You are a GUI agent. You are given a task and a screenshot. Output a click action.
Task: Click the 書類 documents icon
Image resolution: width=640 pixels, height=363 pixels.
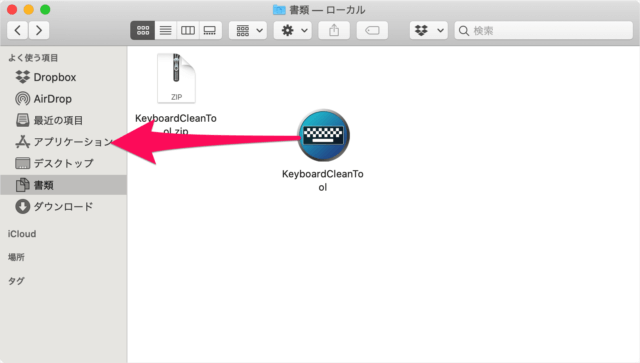[22, 185]
